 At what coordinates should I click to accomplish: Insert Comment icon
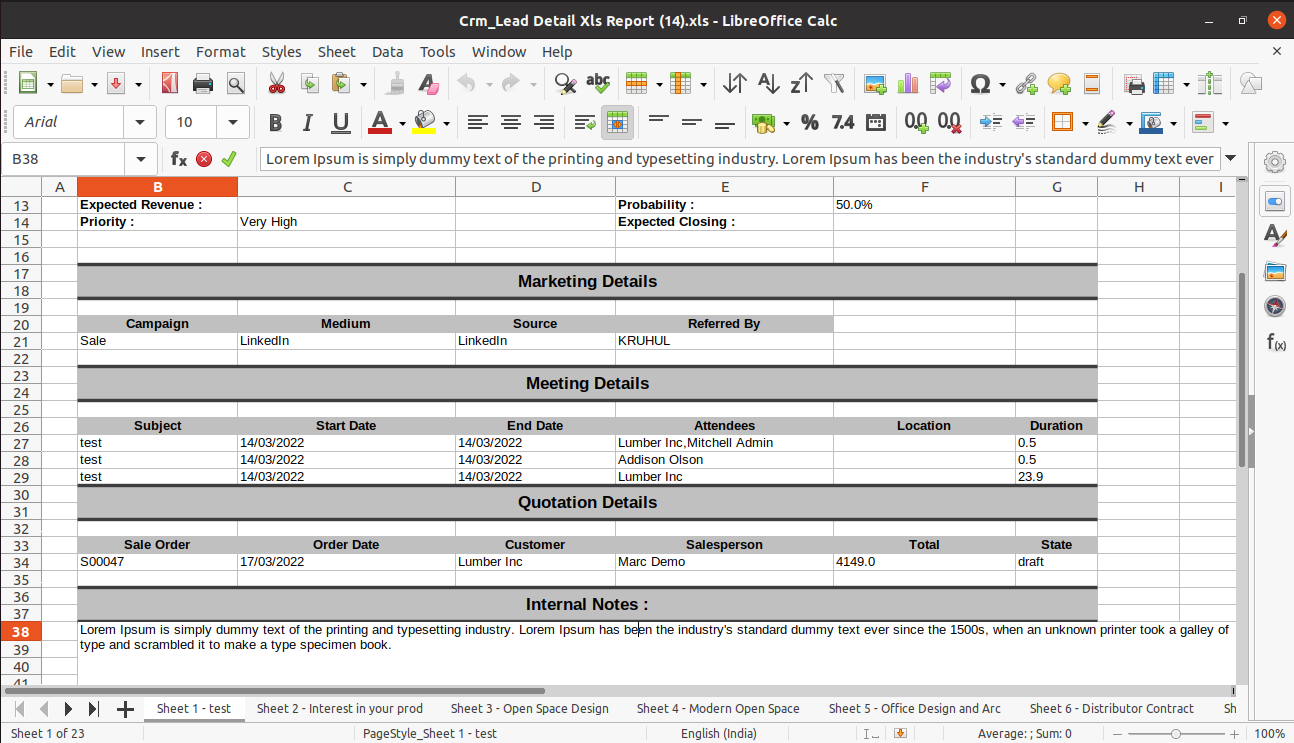pyautogui.click(x=1059, y=84)
